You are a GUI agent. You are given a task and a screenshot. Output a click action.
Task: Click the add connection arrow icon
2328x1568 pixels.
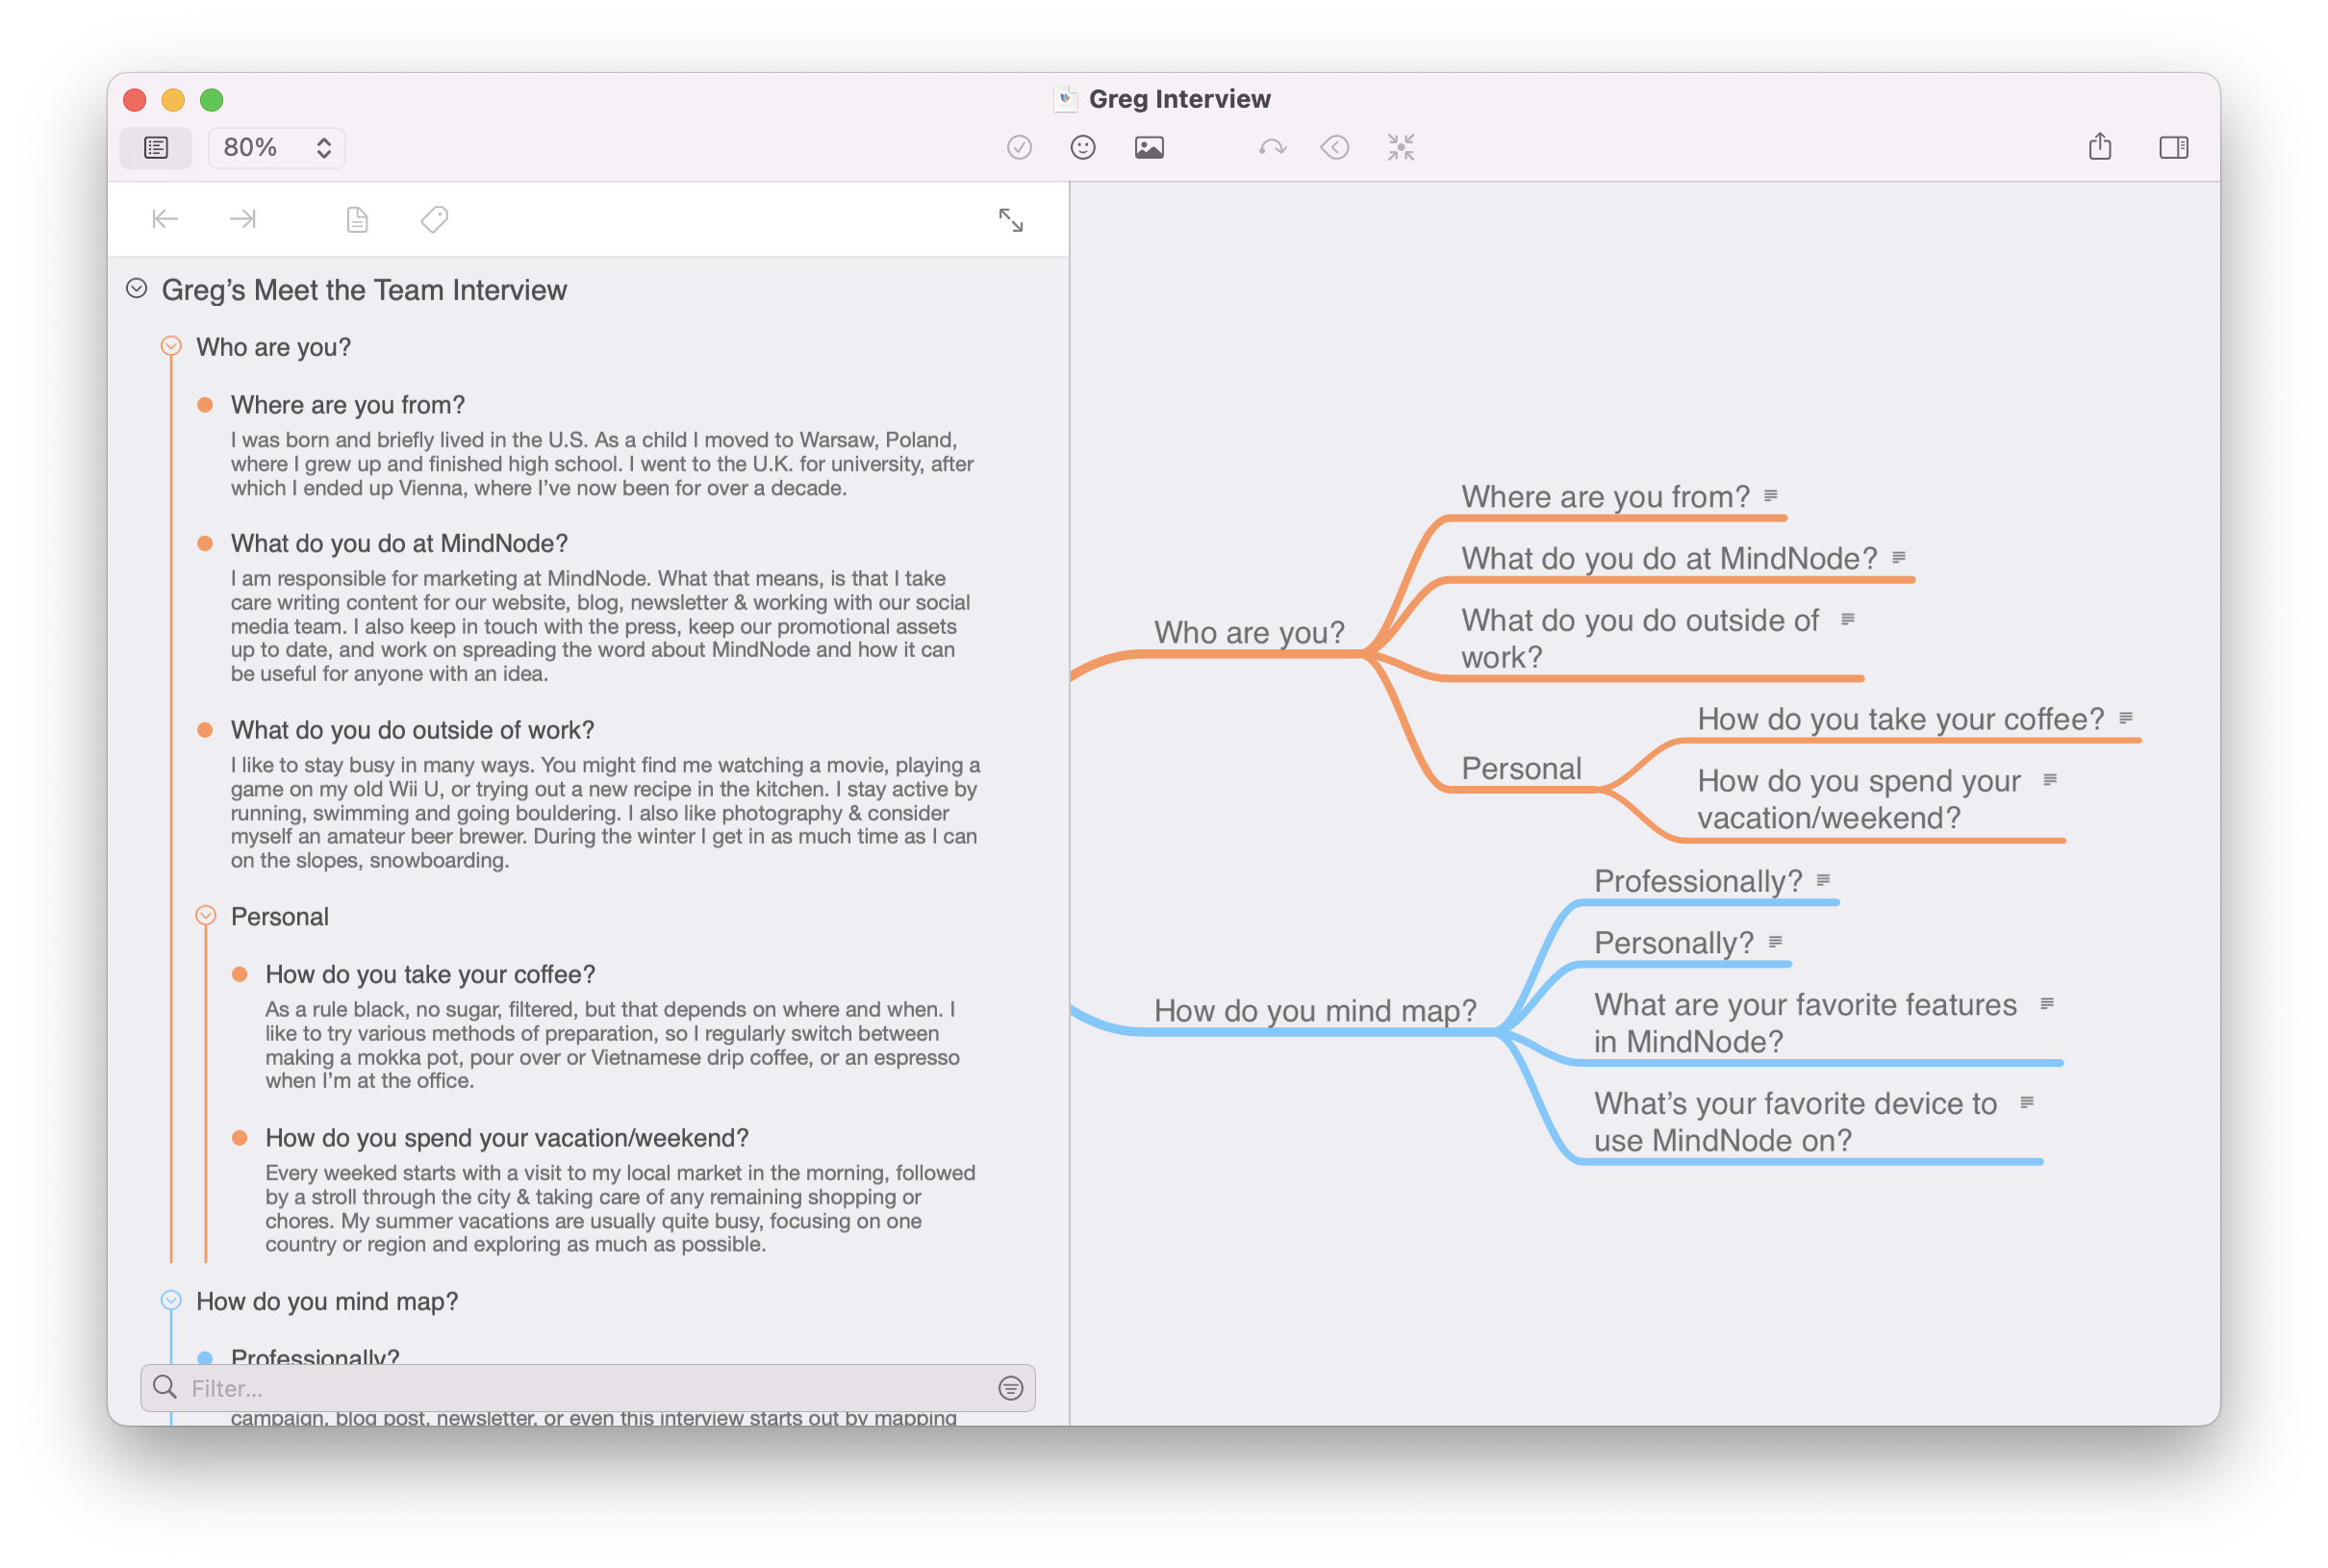point(1272,148)
